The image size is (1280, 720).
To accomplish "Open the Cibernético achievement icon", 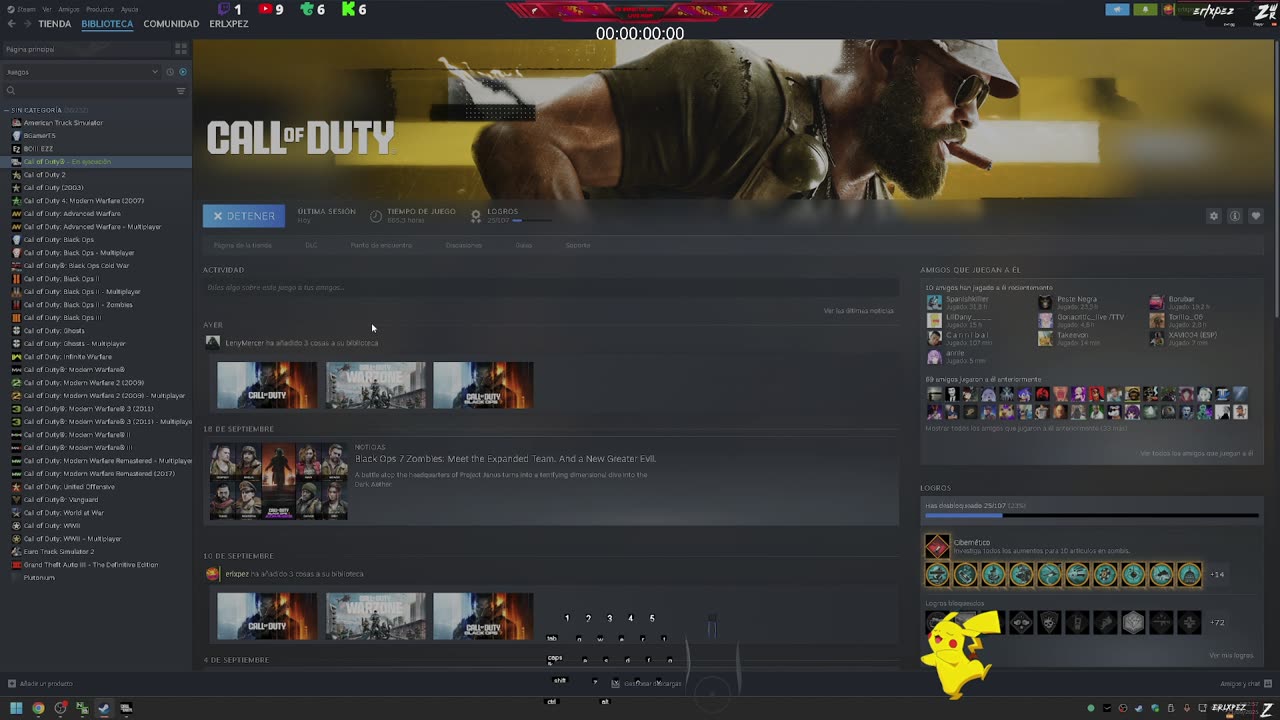I will (937, 546).
